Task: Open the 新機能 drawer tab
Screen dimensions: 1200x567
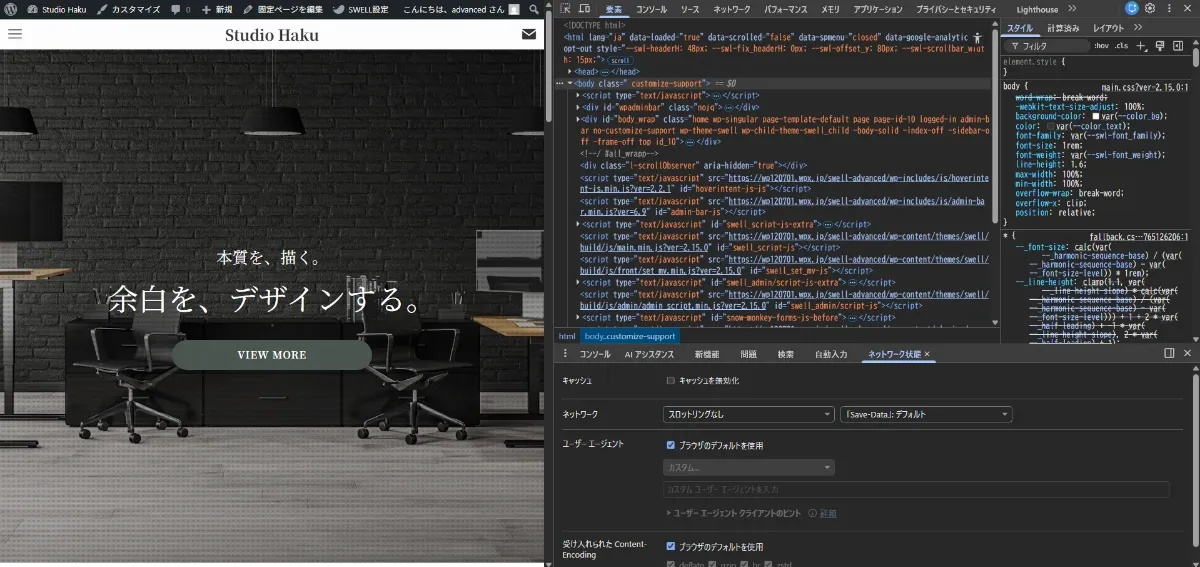Action: tap(707, 354)
